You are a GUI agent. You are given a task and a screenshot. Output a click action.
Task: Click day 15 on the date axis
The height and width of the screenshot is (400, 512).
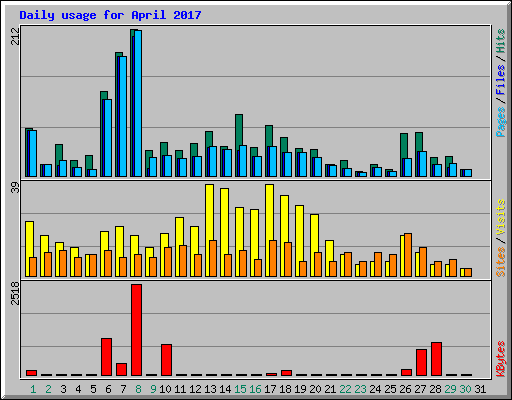(x=240, y=389)
